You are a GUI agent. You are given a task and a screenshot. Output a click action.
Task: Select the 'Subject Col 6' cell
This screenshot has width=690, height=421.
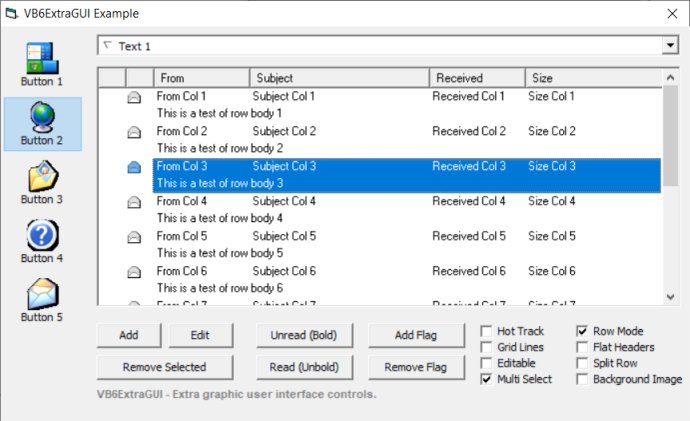(284, 271)
